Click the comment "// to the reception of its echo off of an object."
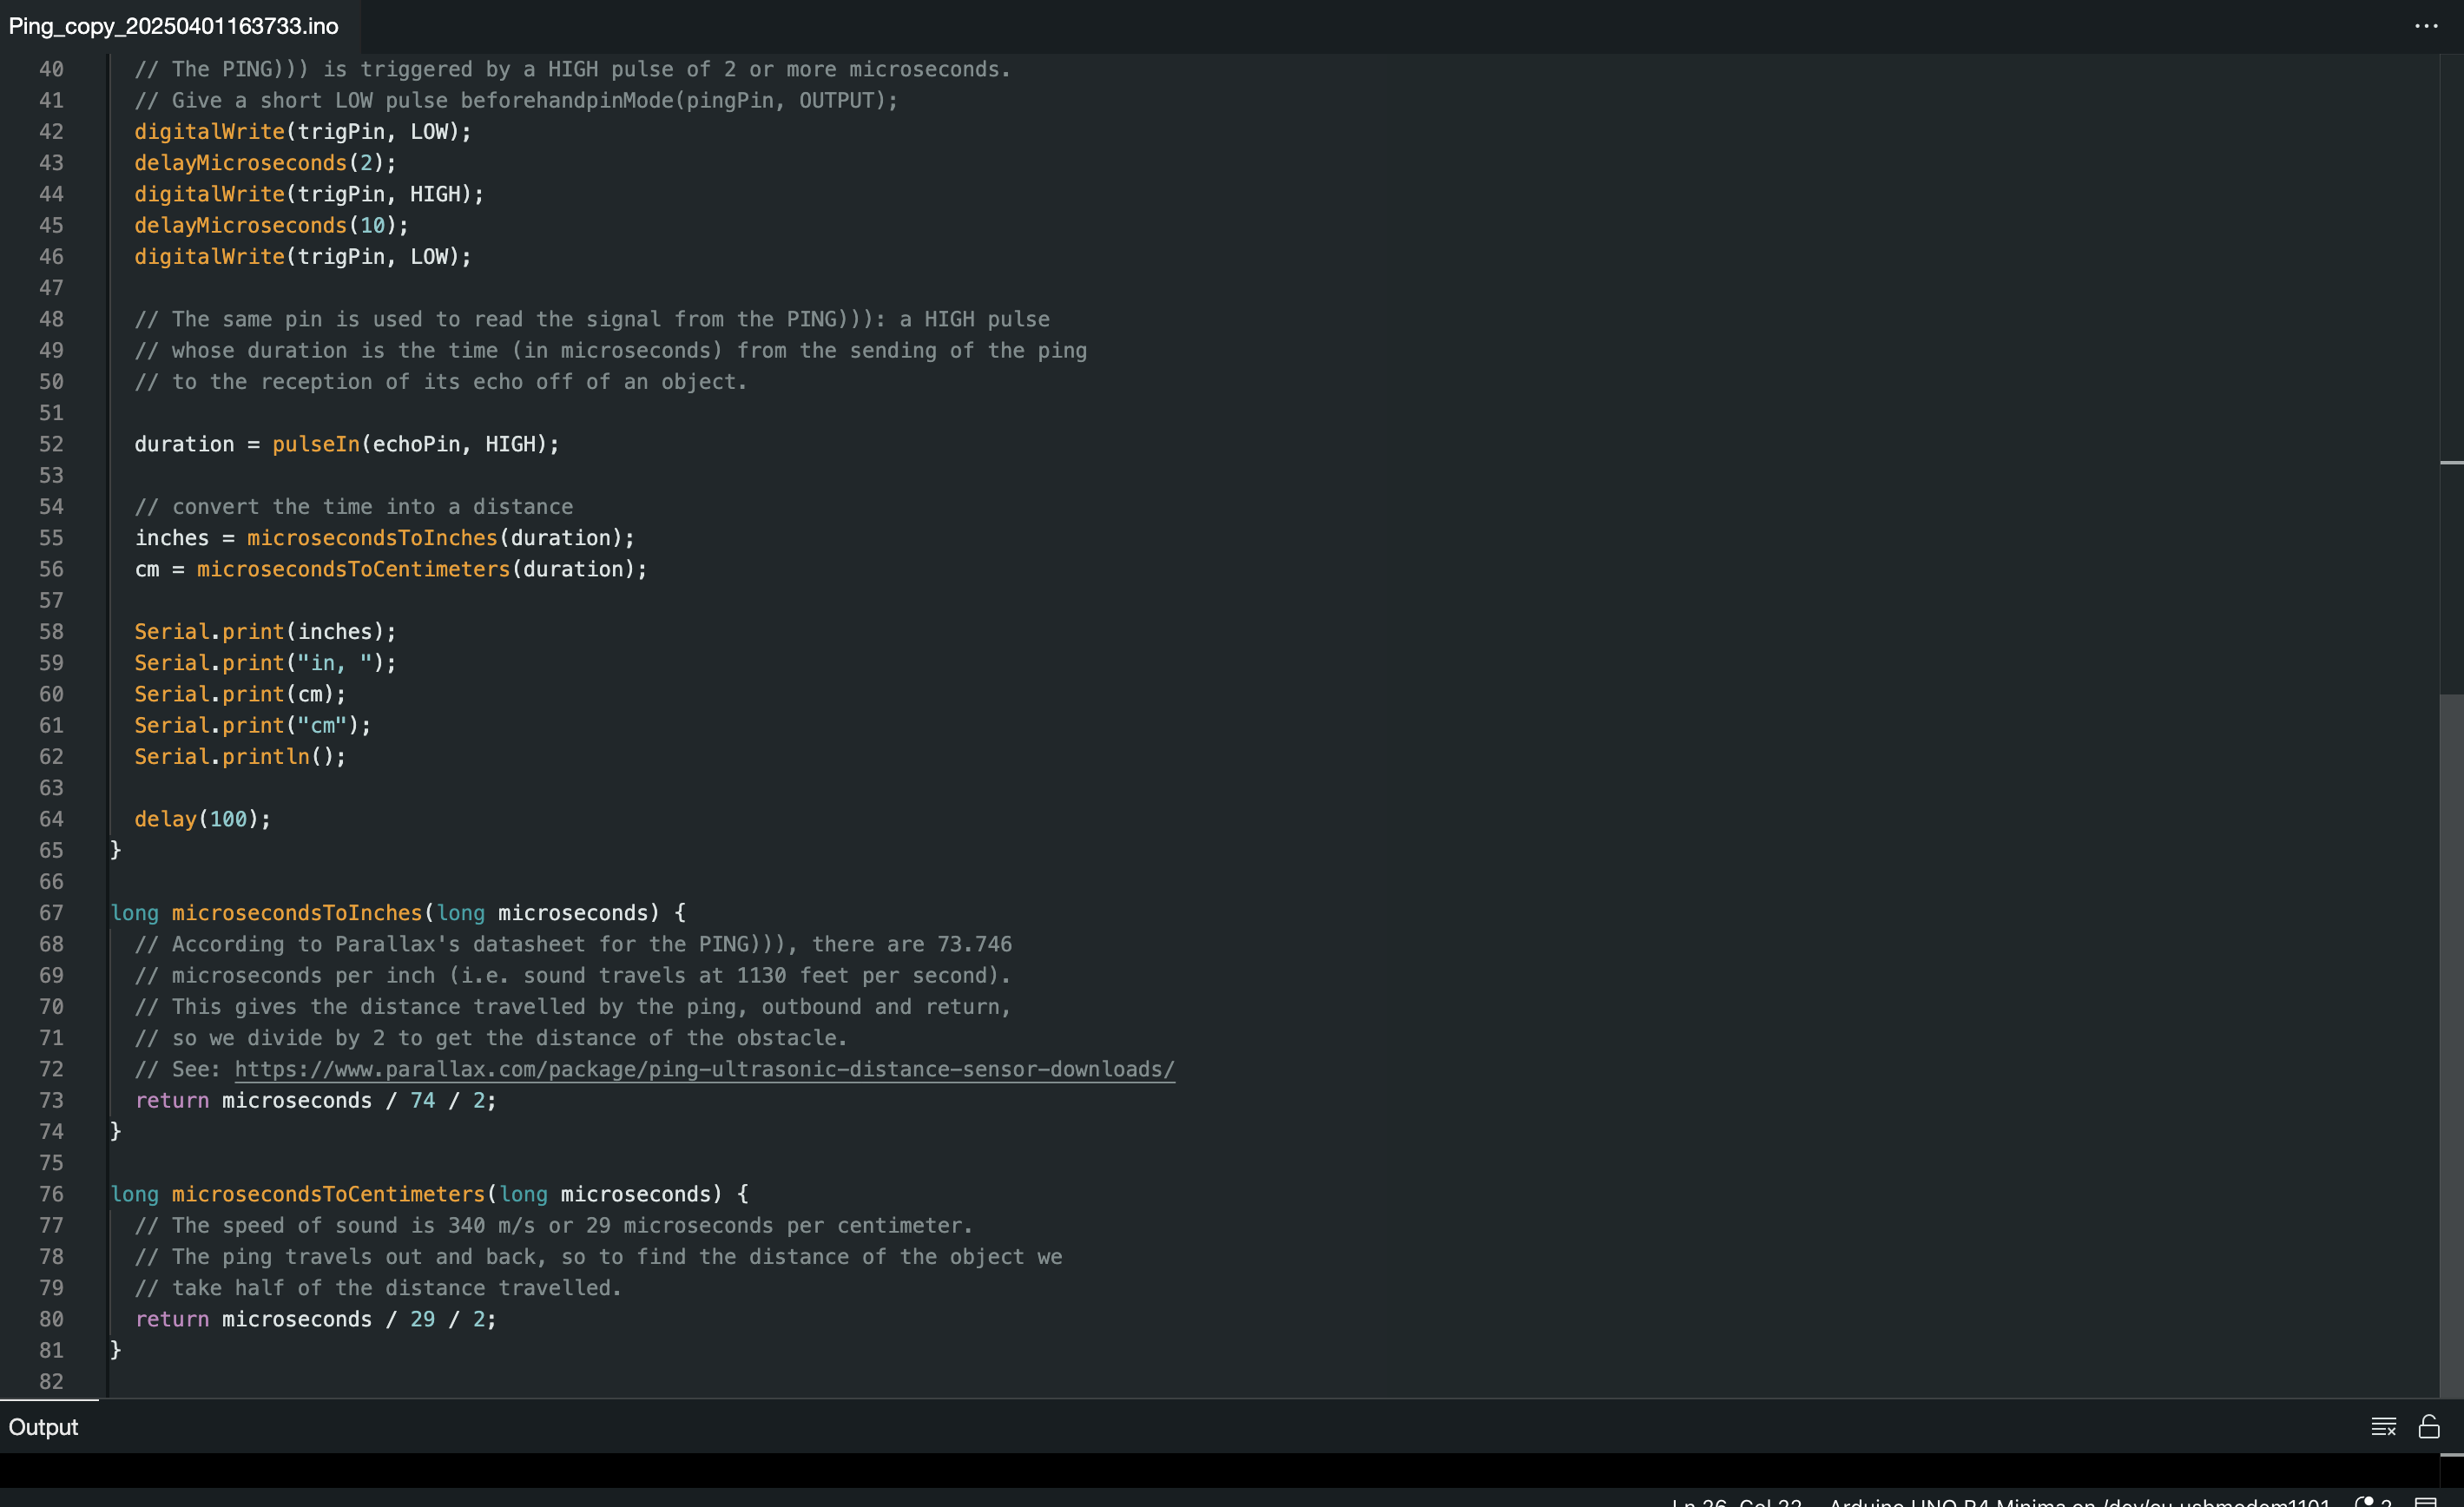 click(x=441, y=382)
